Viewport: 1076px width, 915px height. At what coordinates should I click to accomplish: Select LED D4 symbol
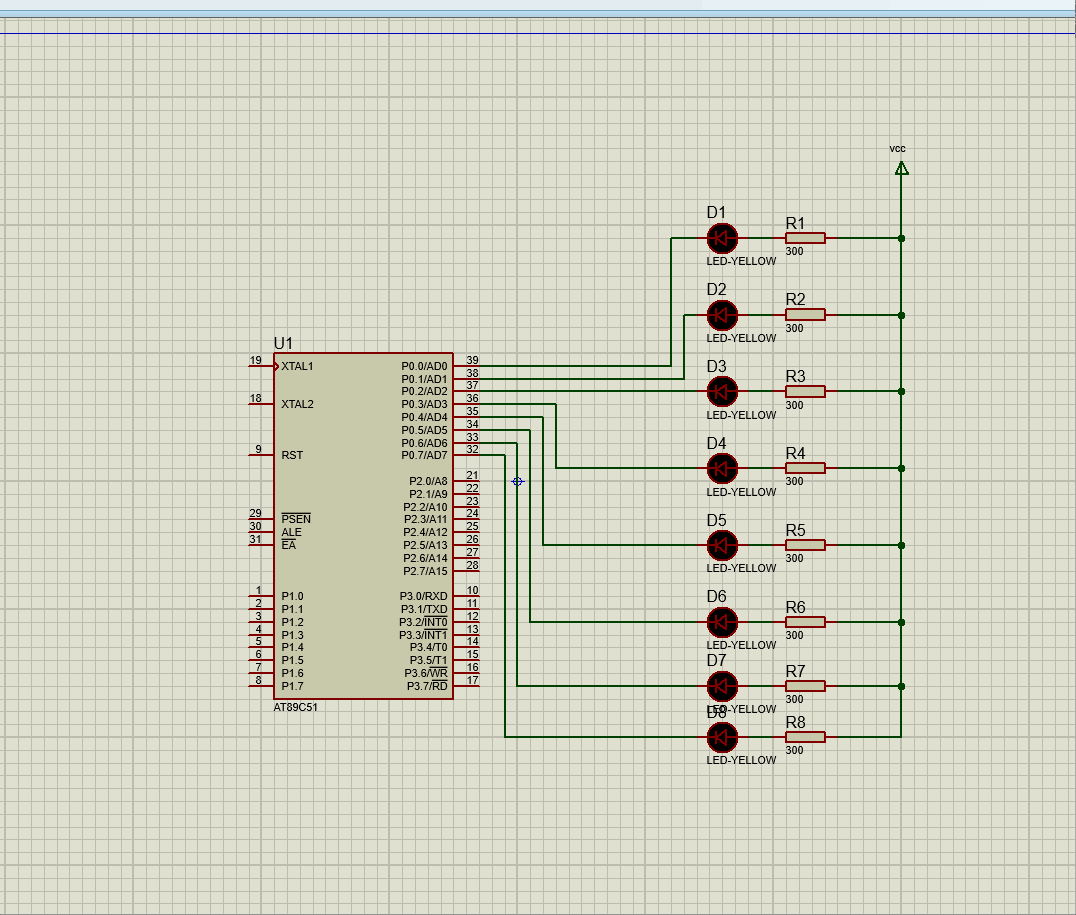click(x=722, y=469)
